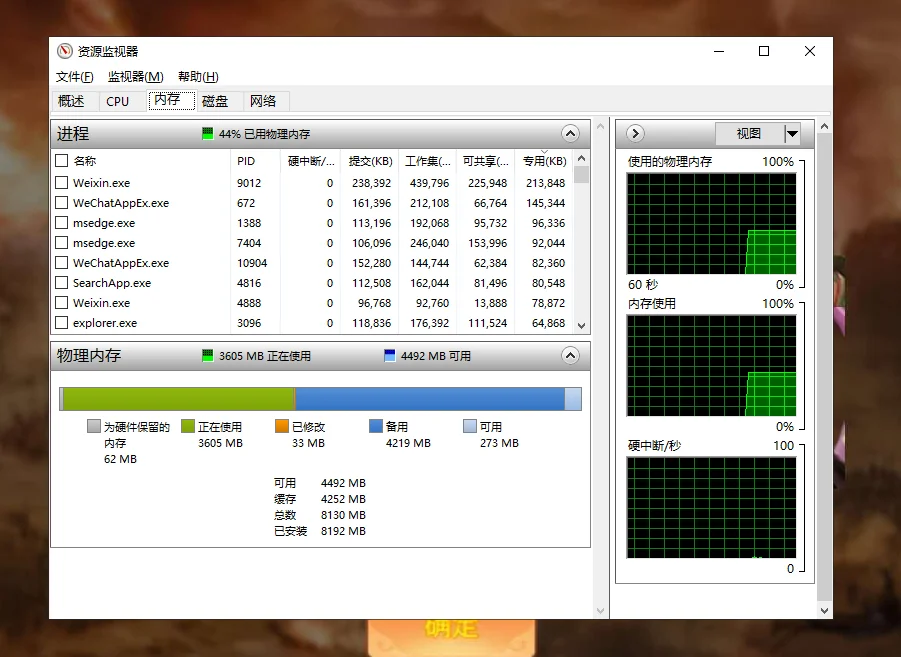Viewport: 901px width, 657px height.
Task: Click the 硬中断/秒 graph
Action: (x=711, y=508)
